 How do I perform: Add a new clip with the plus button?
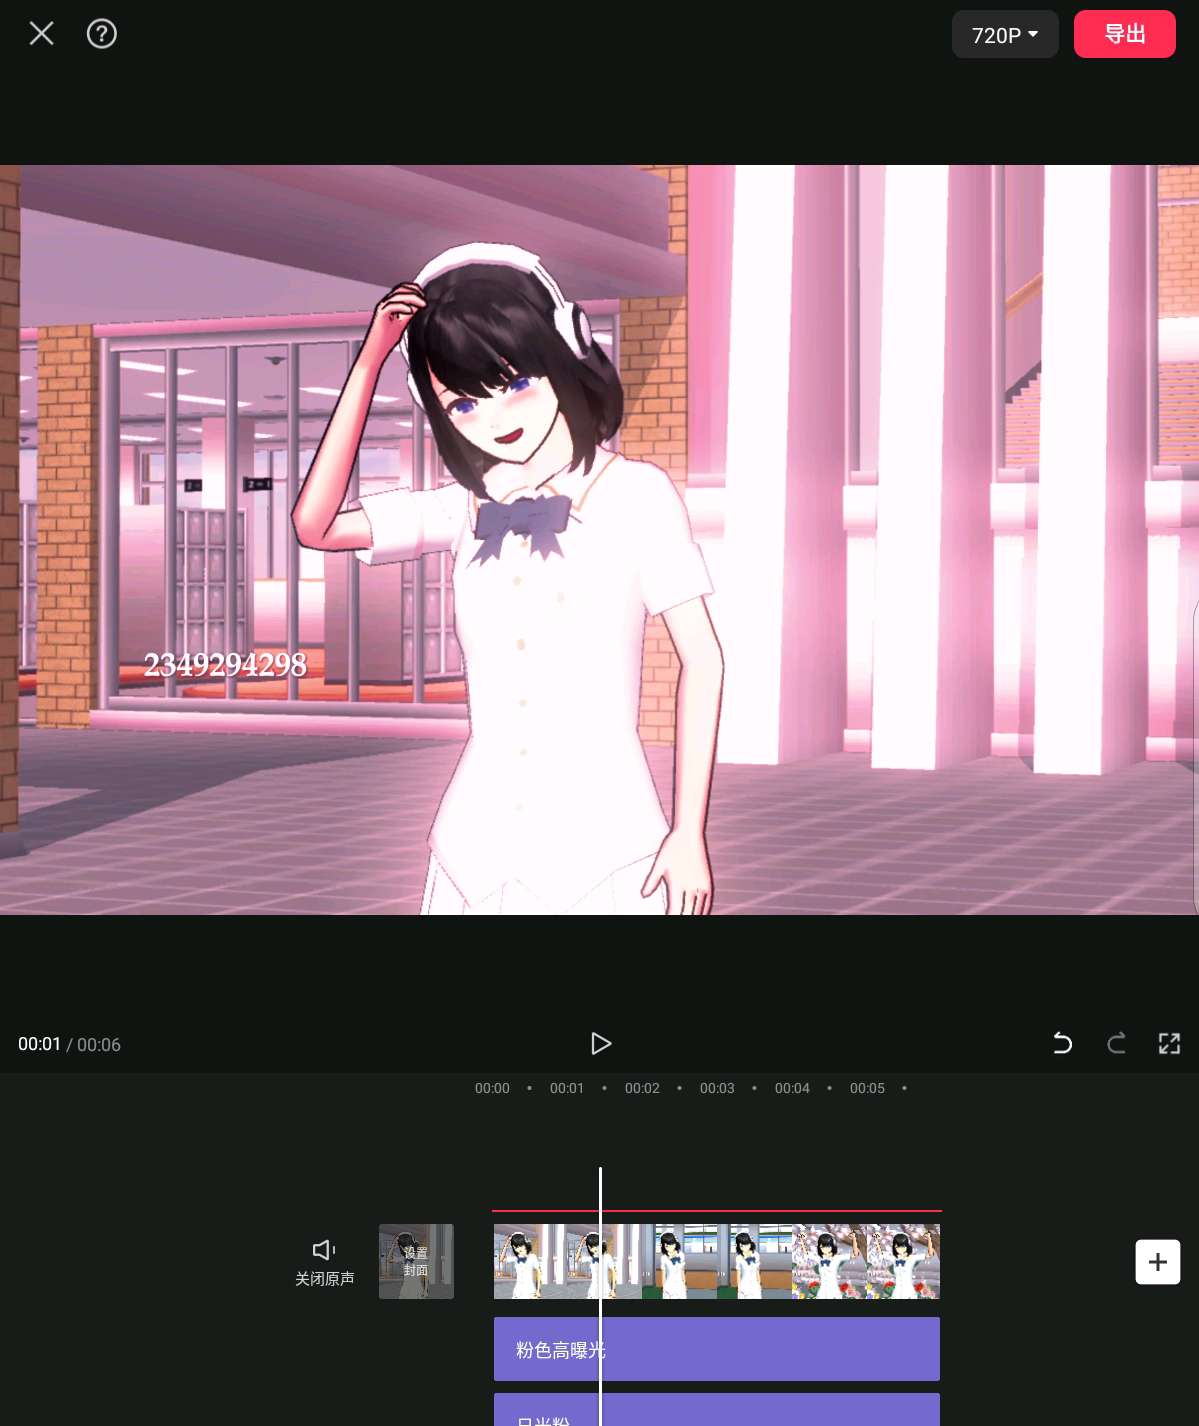[x=1157, y=1262]
